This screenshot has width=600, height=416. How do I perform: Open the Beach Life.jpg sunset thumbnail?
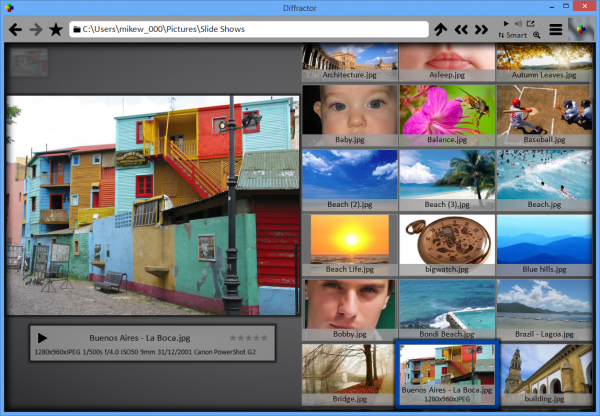(x=350, y=245)
